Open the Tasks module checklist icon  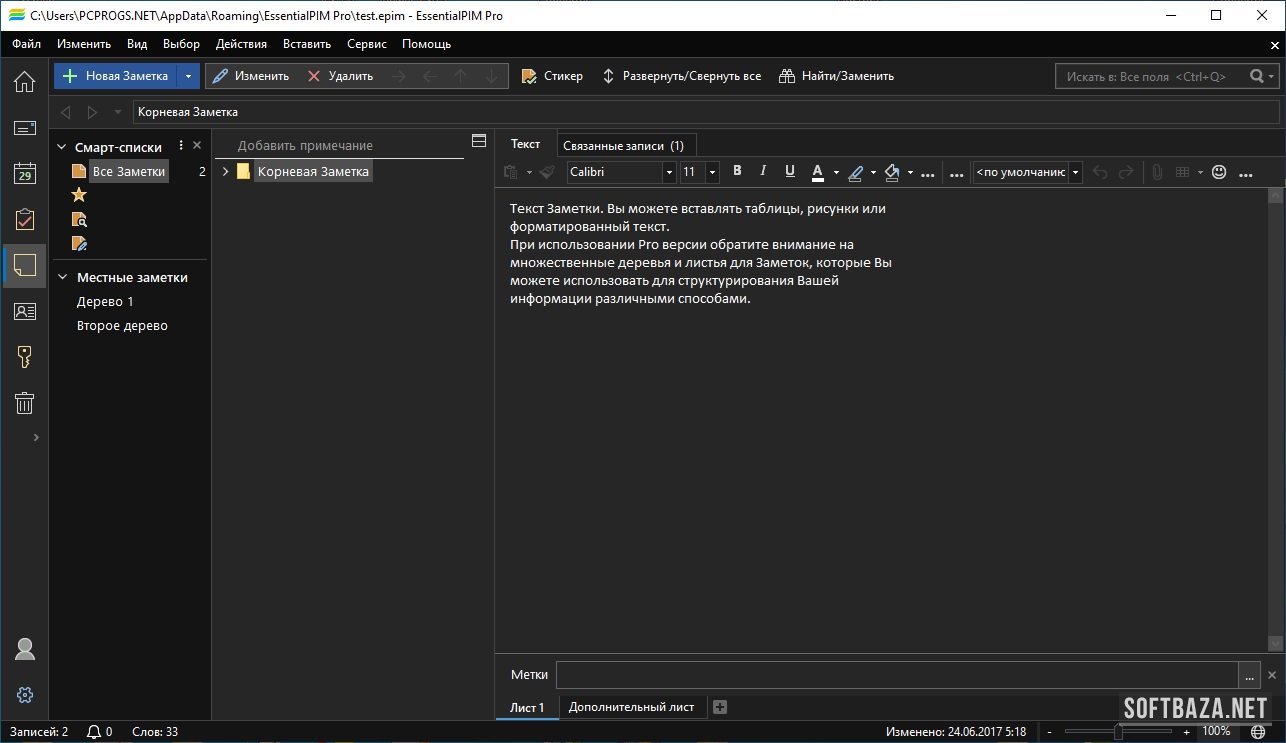24,220
